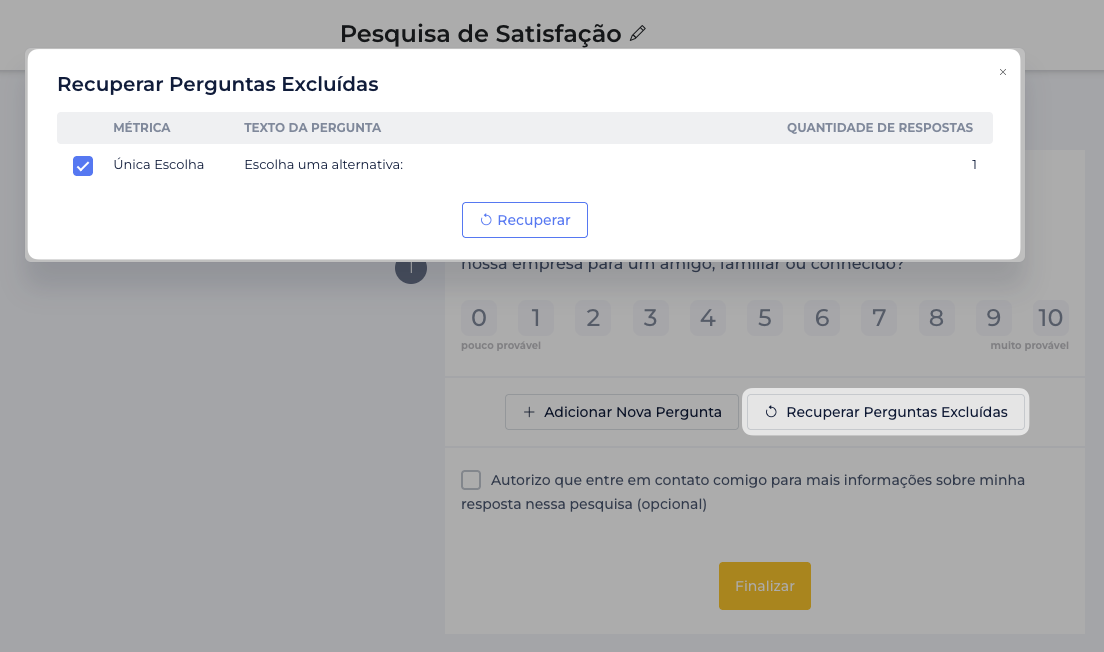The image size is (1104, 652).
Task: Check the contact authorization checkbox
Action: 471,480
